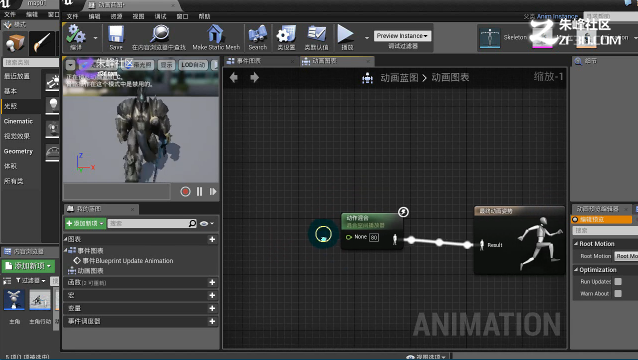Click the blue Play arrow in toolbar
This screenshot has height=360, width=638.
coord(346,34)
